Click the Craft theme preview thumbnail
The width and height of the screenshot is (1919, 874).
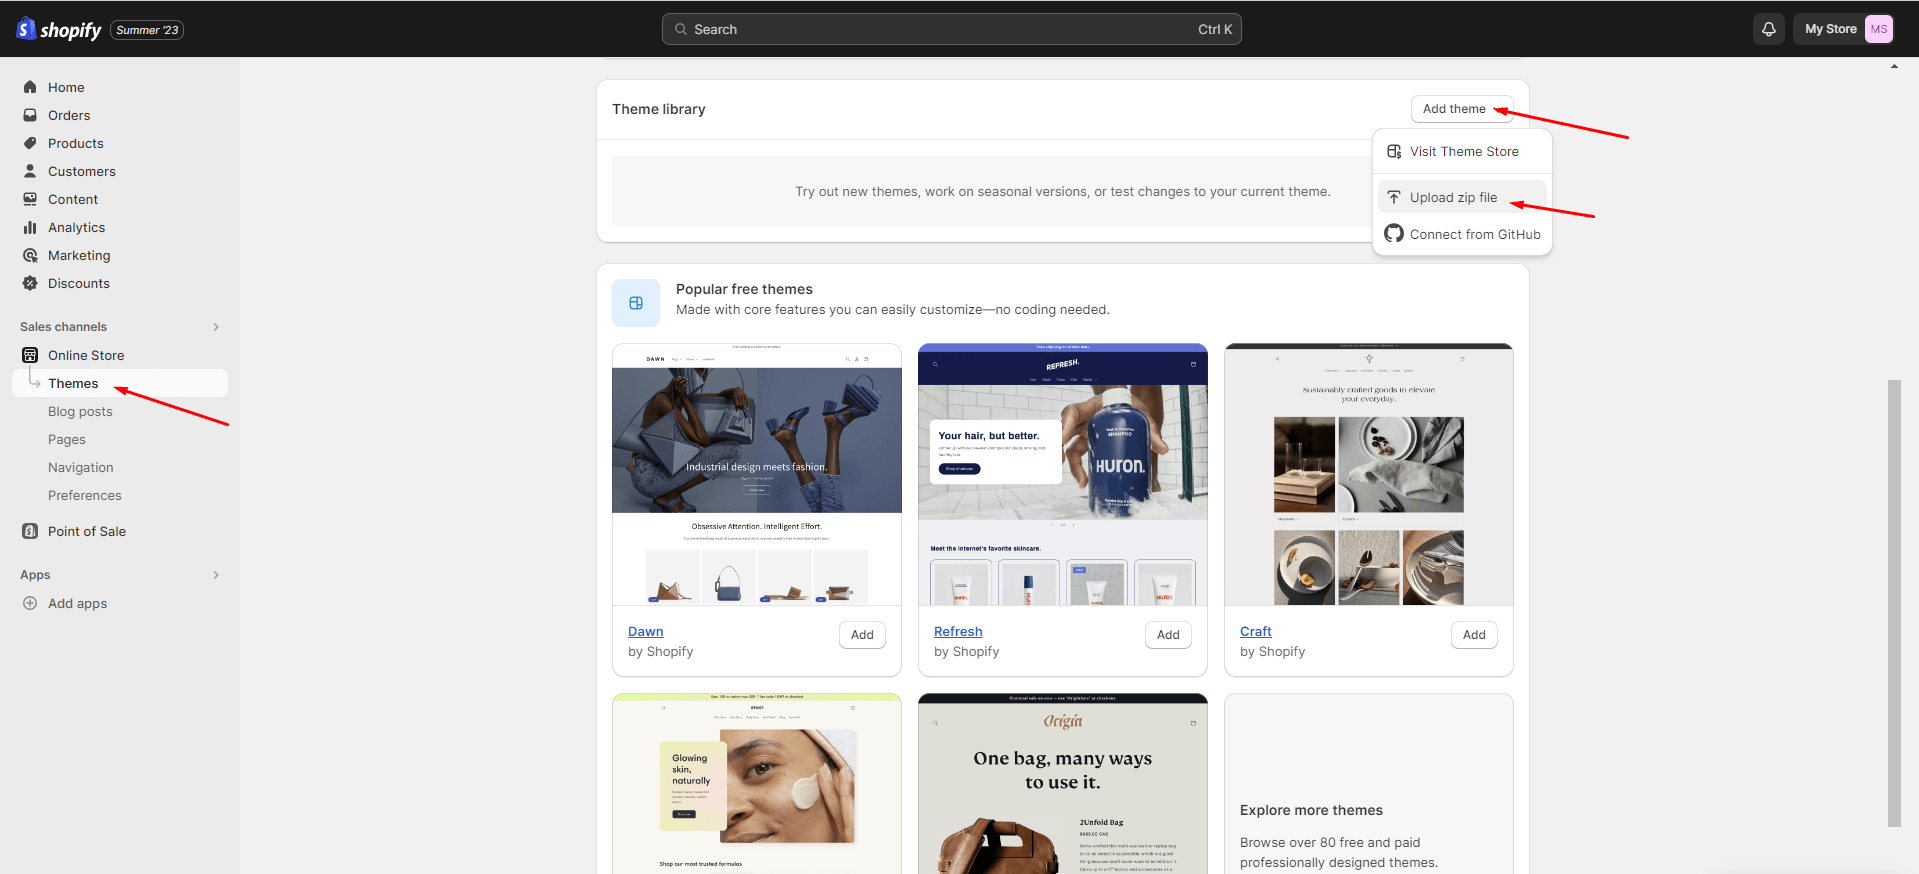tap(1369, 474)
